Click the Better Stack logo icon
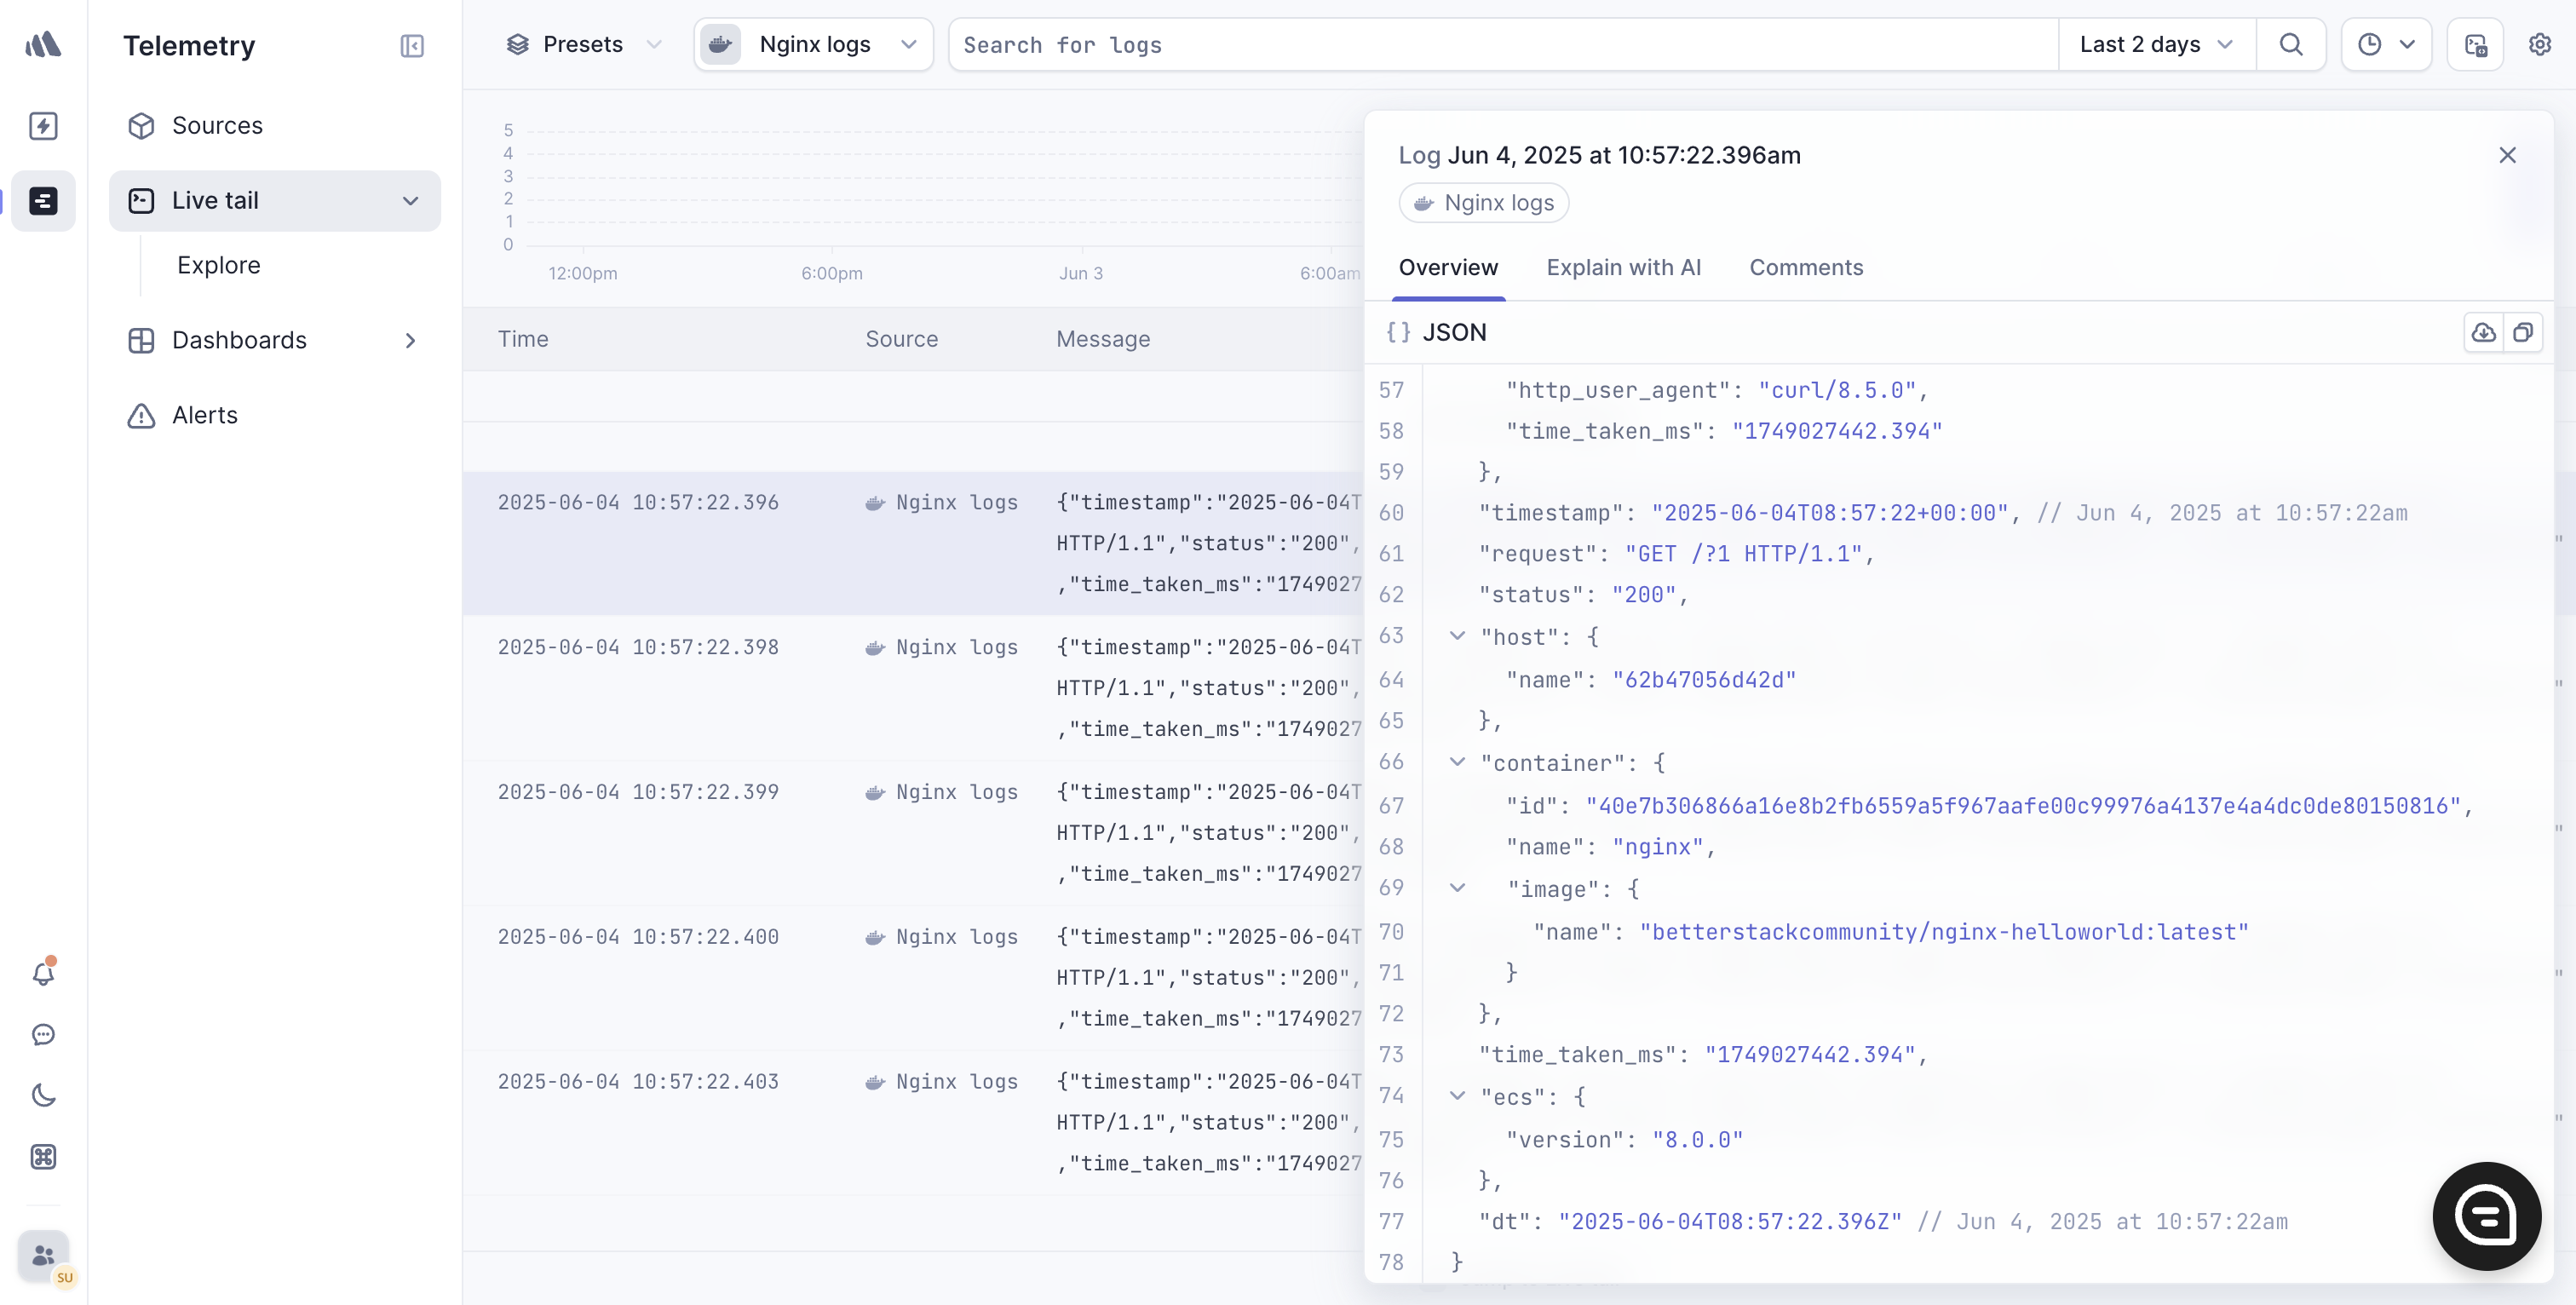Image resolution: width=2576 pixels, height=1305 pixels. pos(43,44)
